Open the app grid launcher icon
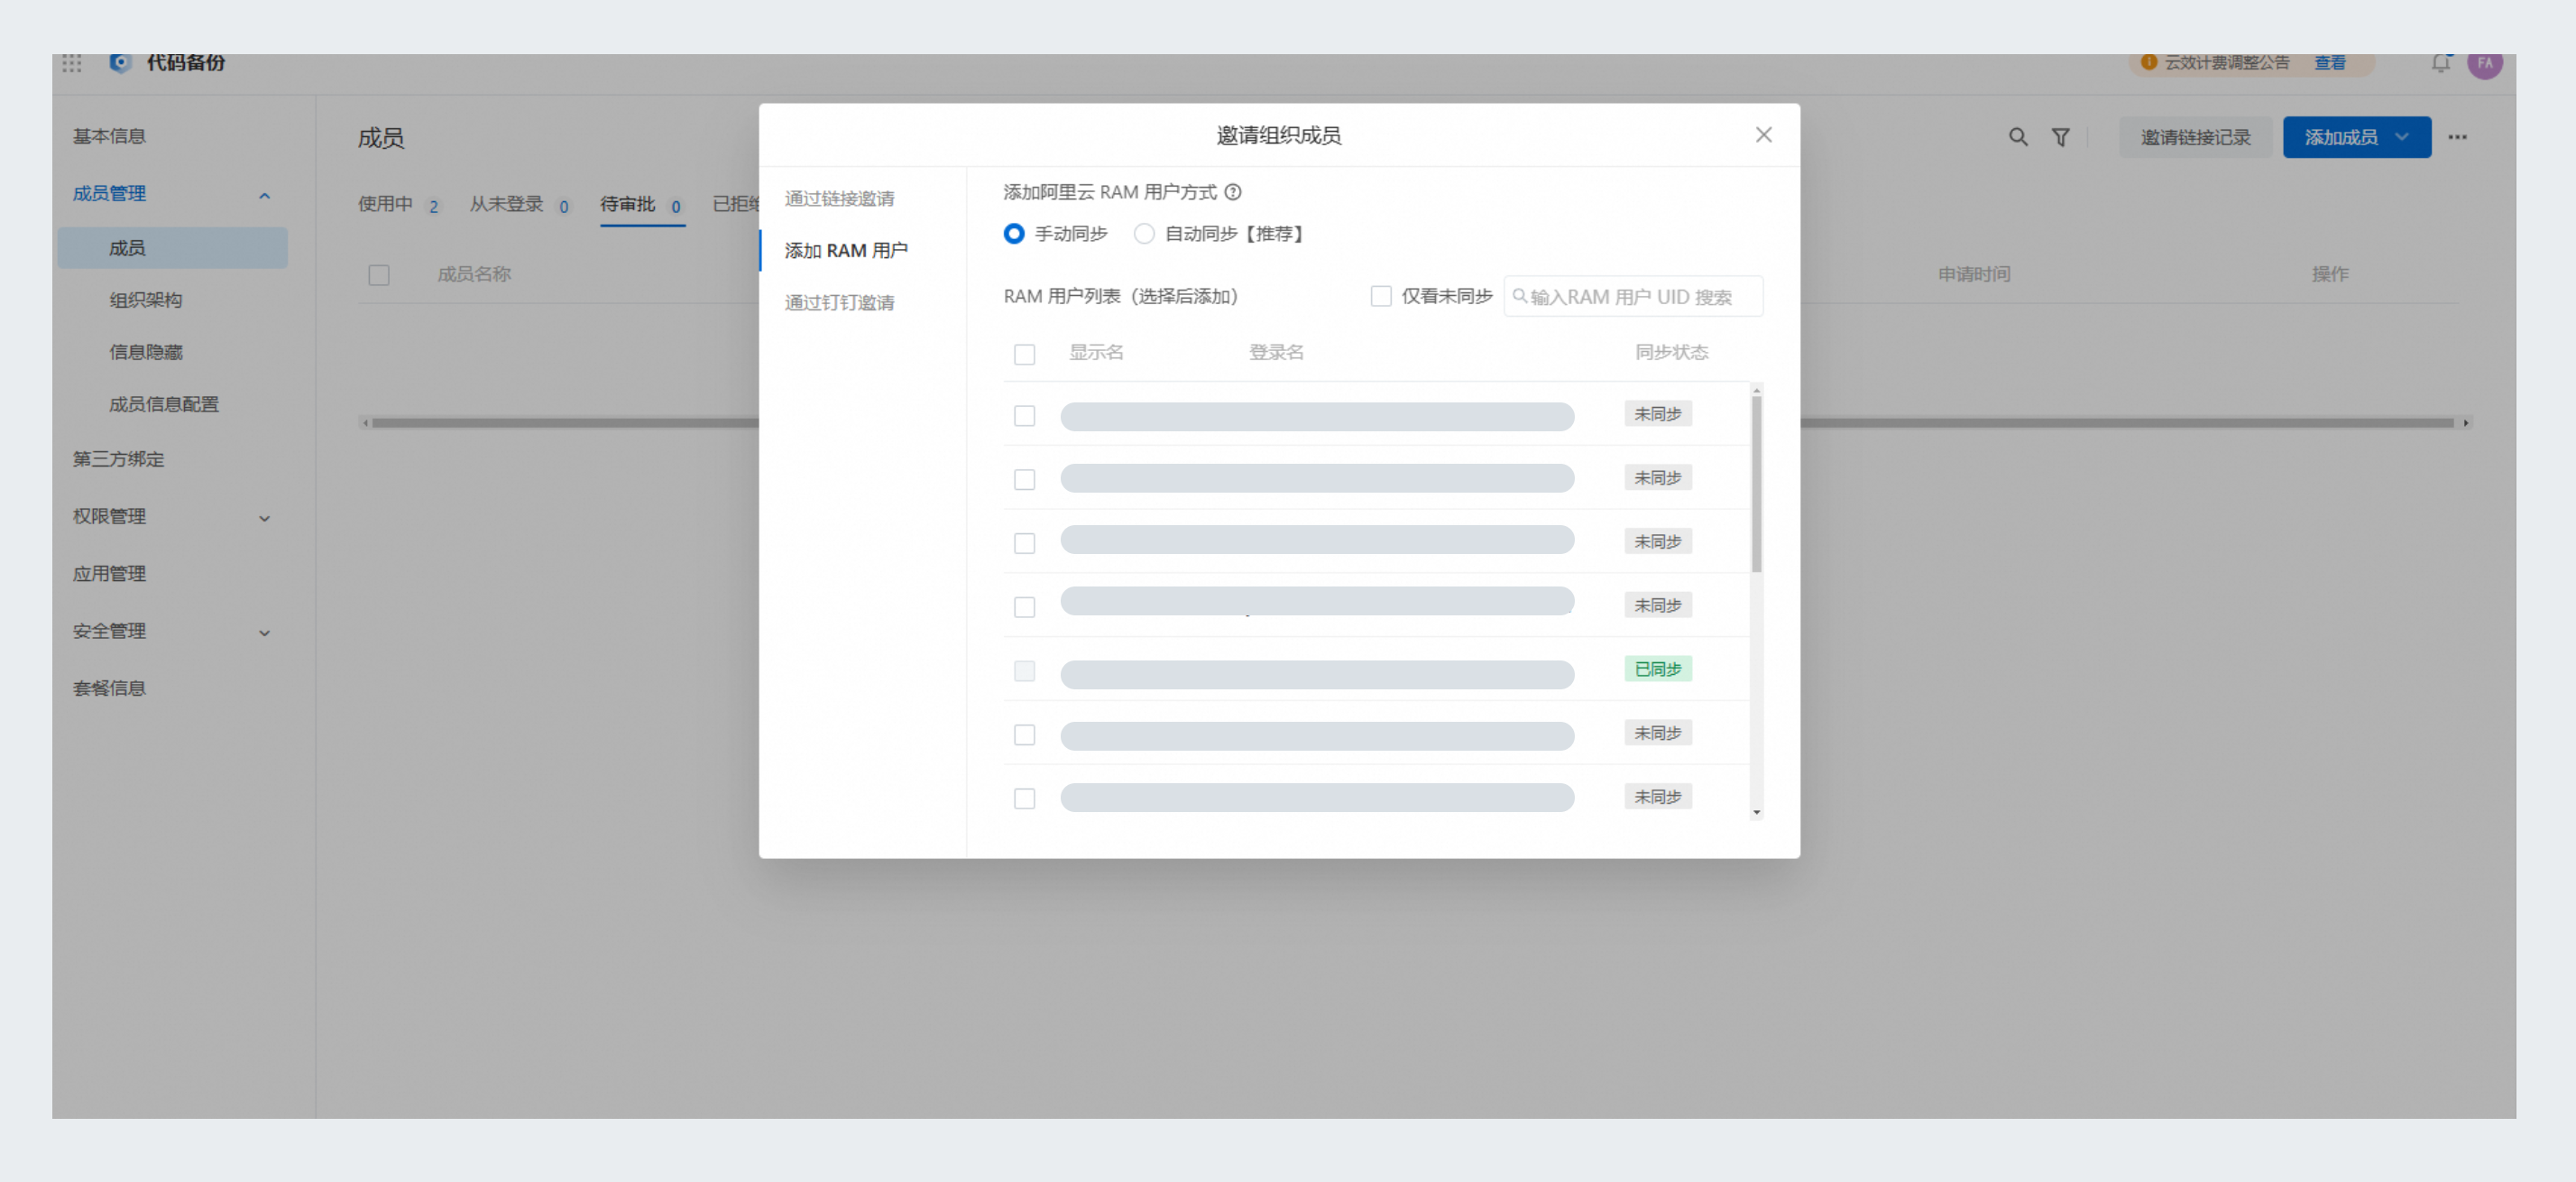 pos(72,63)
